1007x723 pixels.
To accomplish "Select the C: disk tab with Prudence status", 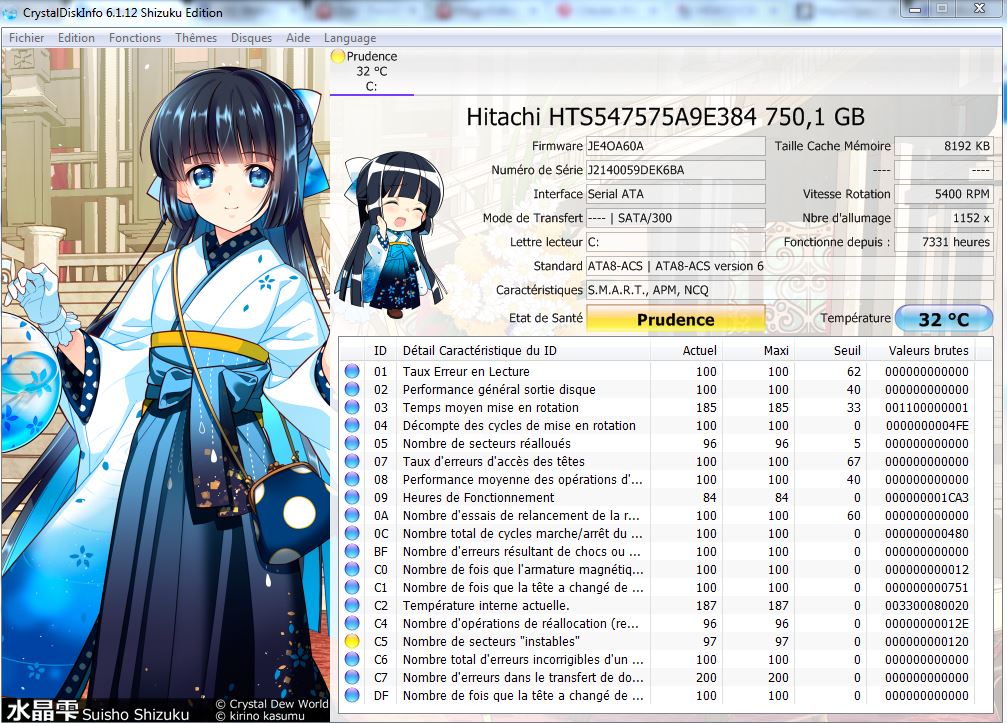I will 372,71.
